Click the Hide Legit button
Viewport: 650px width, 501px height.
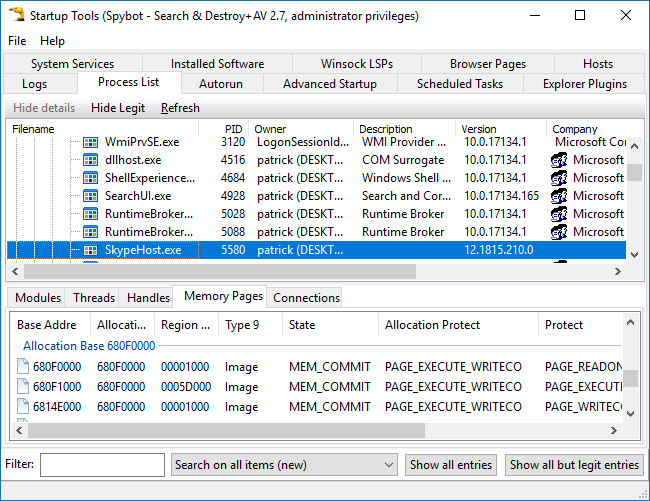[x=117, y=108]
